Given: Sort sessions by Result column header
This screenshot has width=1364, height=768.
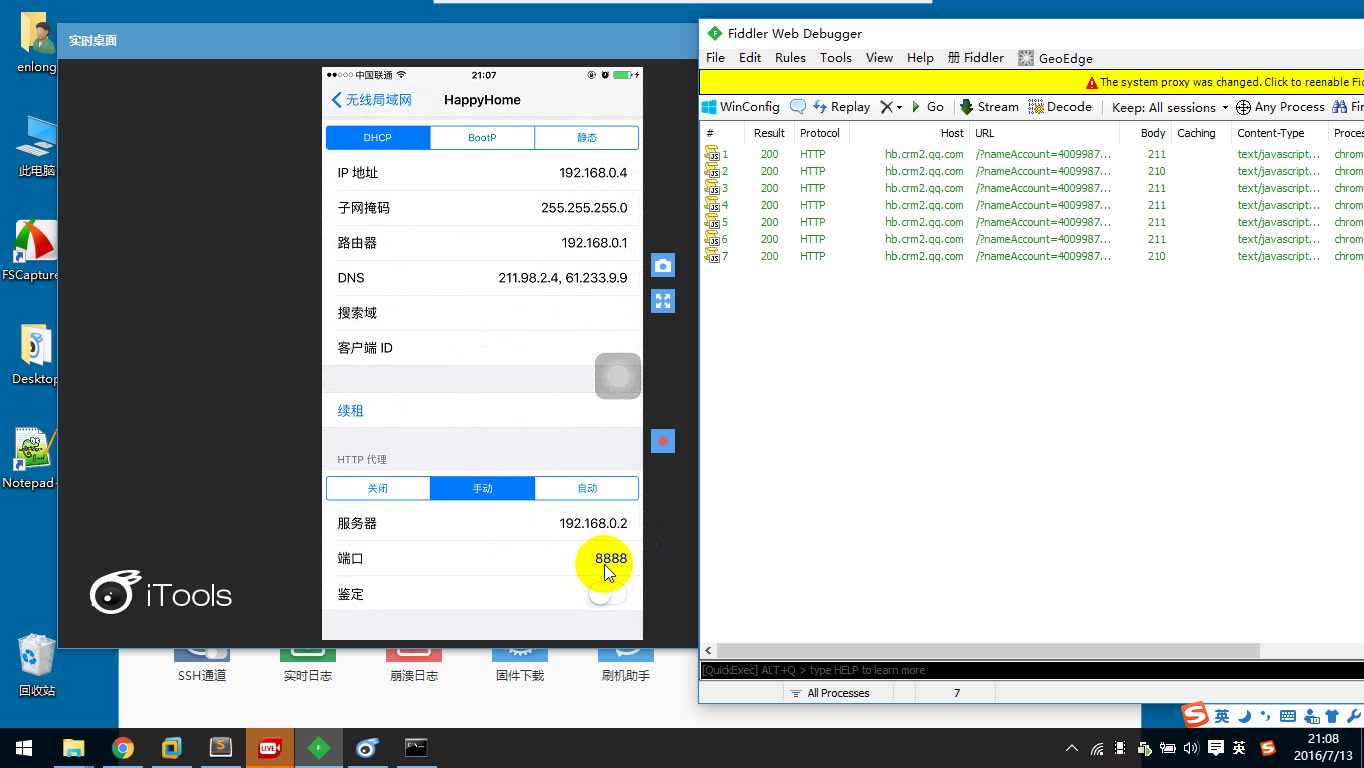Looking at the screenshot, I should (769, 133).
